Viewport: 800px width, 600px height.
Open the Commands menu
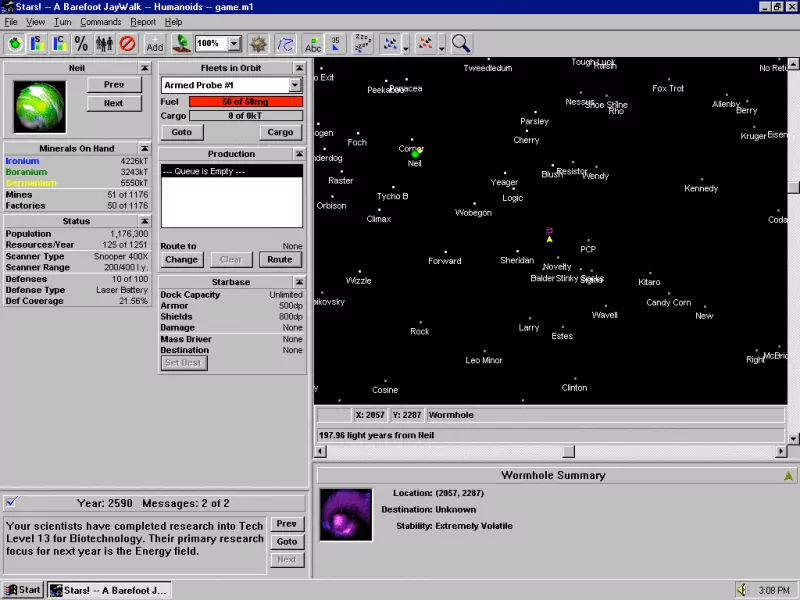coord(100,22)
